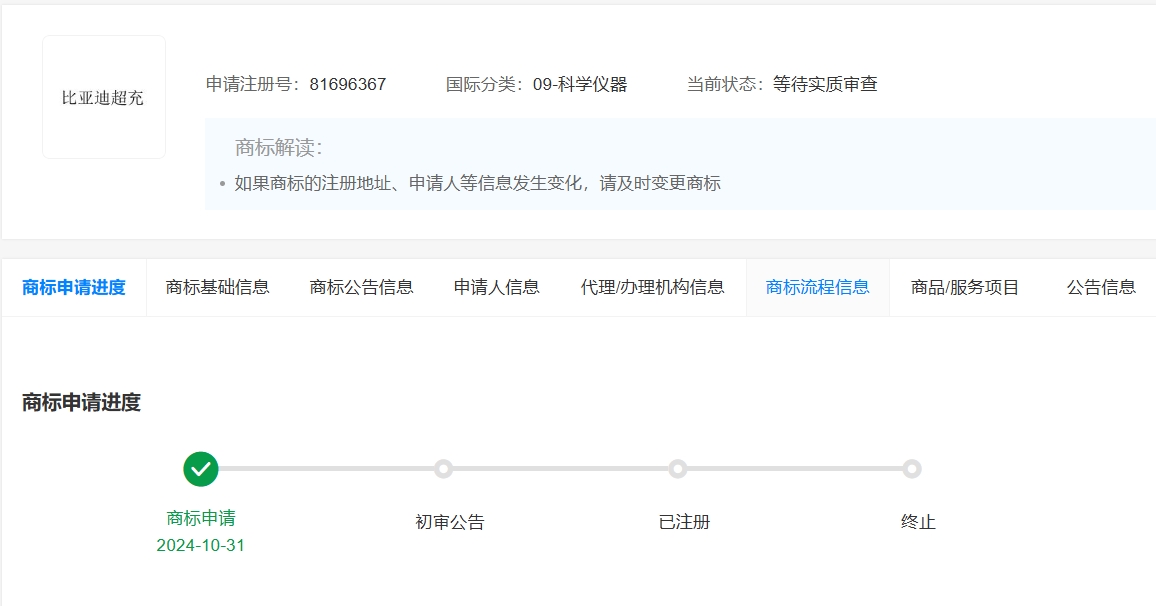Click the 请及时变更商标 notice text
Screen dimensions: 1156x606
pyautogui.click(x=660, y=184)
